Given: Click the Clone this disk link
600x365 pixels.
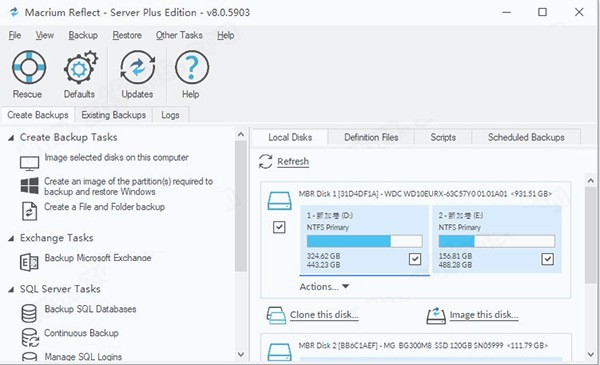Looking at the screenshot, I should (x=324, y=315).
